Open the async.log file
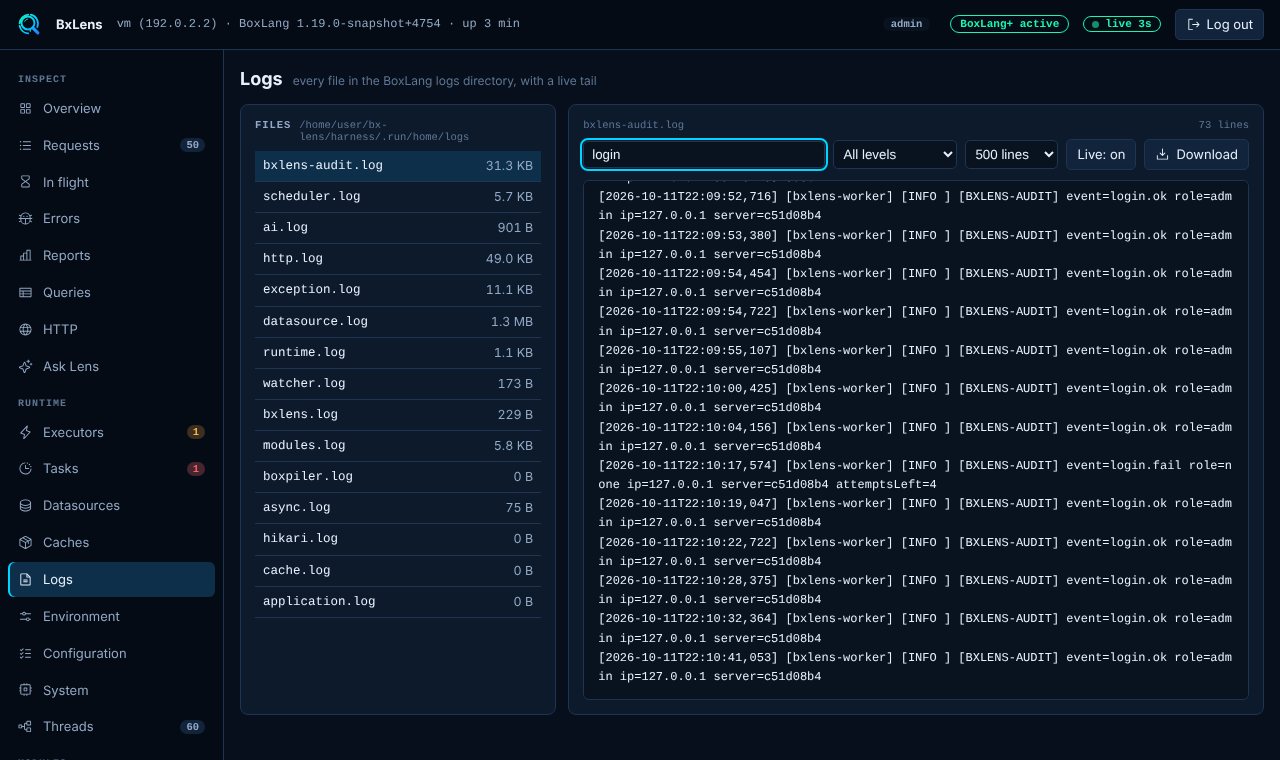Image resolution: width=1280 pixels, height=760 pixels. [x=398, y=507]
